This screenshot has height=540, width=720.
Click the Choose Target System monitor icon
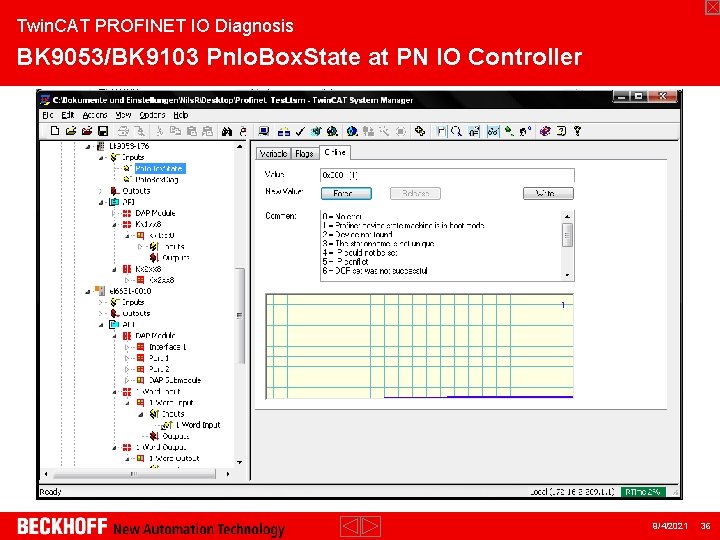264,131
